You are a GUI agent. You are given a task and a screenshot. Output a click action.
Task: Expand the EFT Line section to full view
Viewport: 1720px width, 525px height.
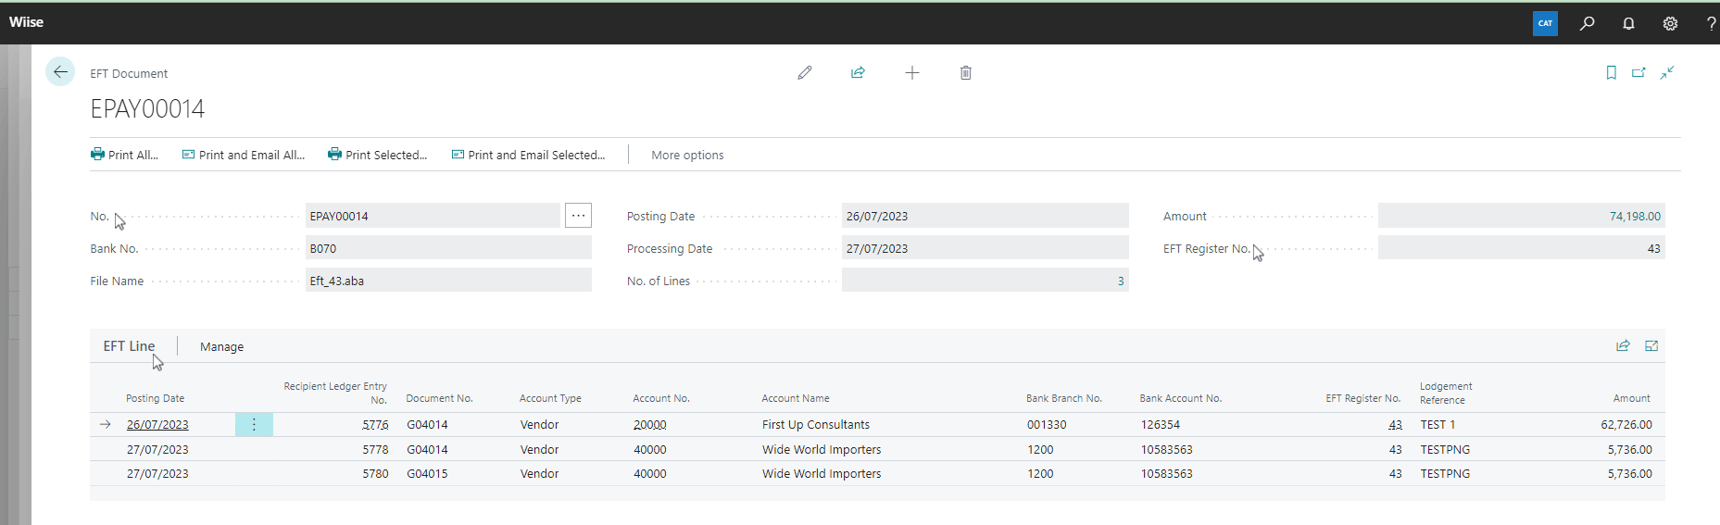coord(1652,346)
